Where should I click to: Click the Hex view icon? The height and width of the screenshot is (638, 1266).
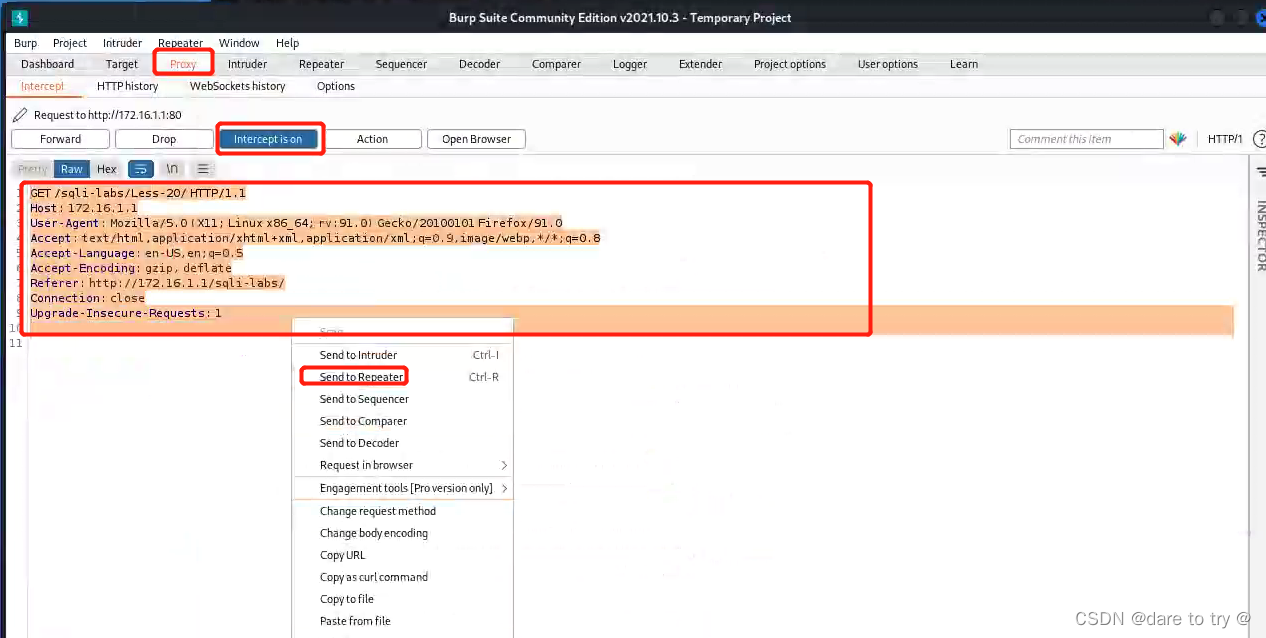pos(106,168)
